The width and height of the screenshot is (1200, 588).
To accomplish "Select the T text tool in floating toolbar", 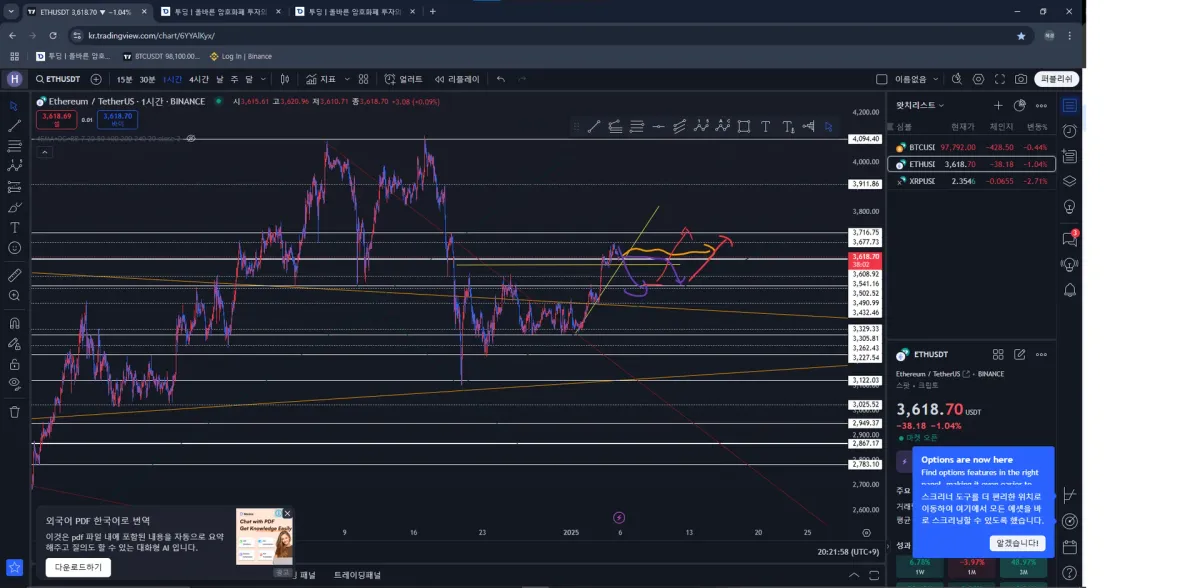I will (x=766, y=126).
